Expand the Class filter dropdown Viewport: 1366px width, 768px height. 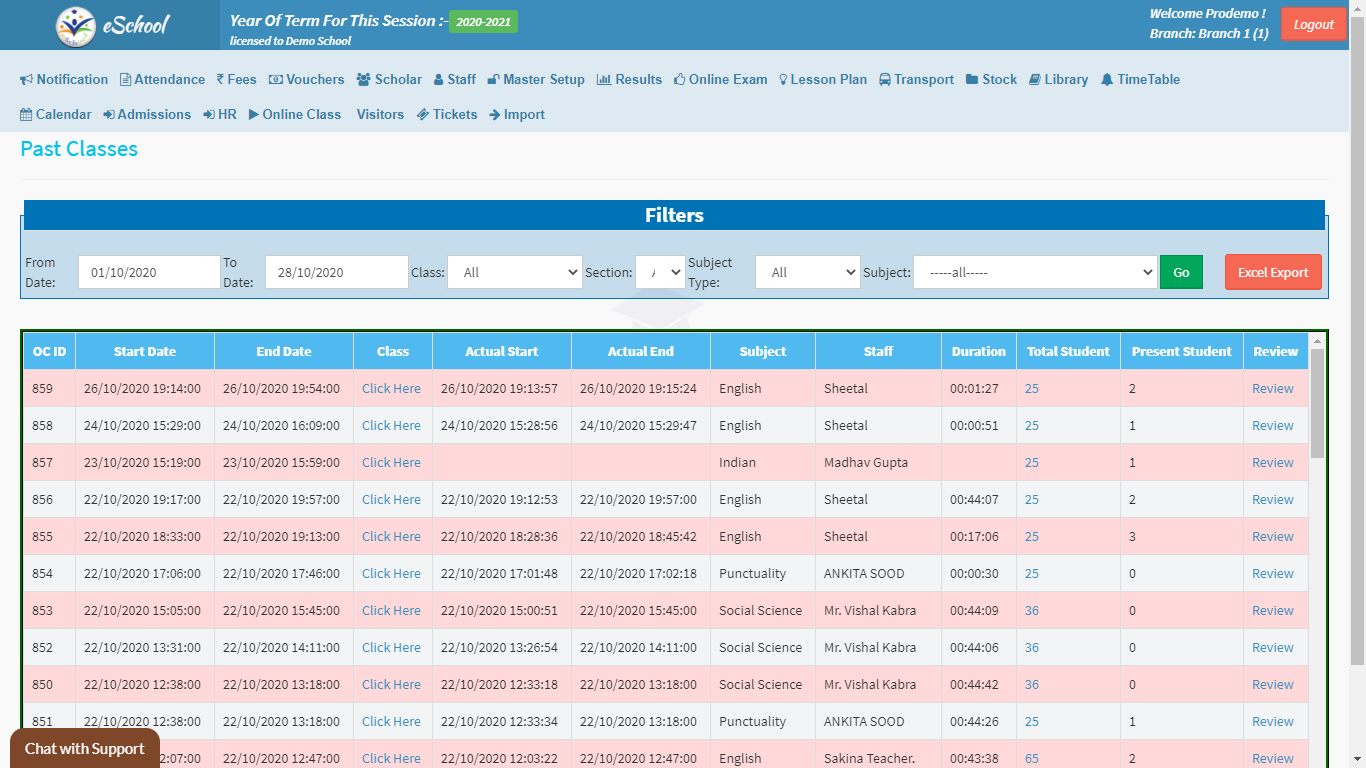point(515,272)
